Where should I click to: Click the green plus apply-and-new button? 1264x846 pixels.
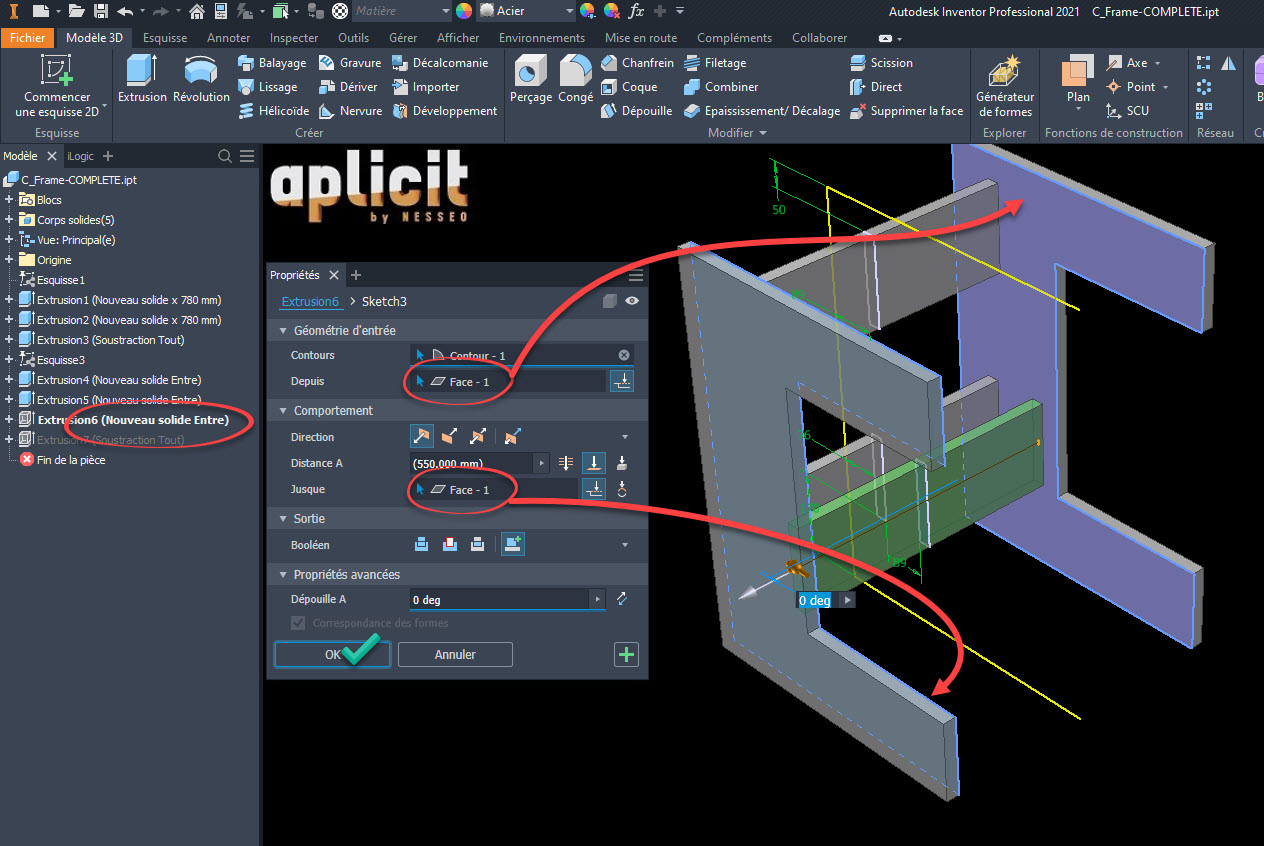626,654
